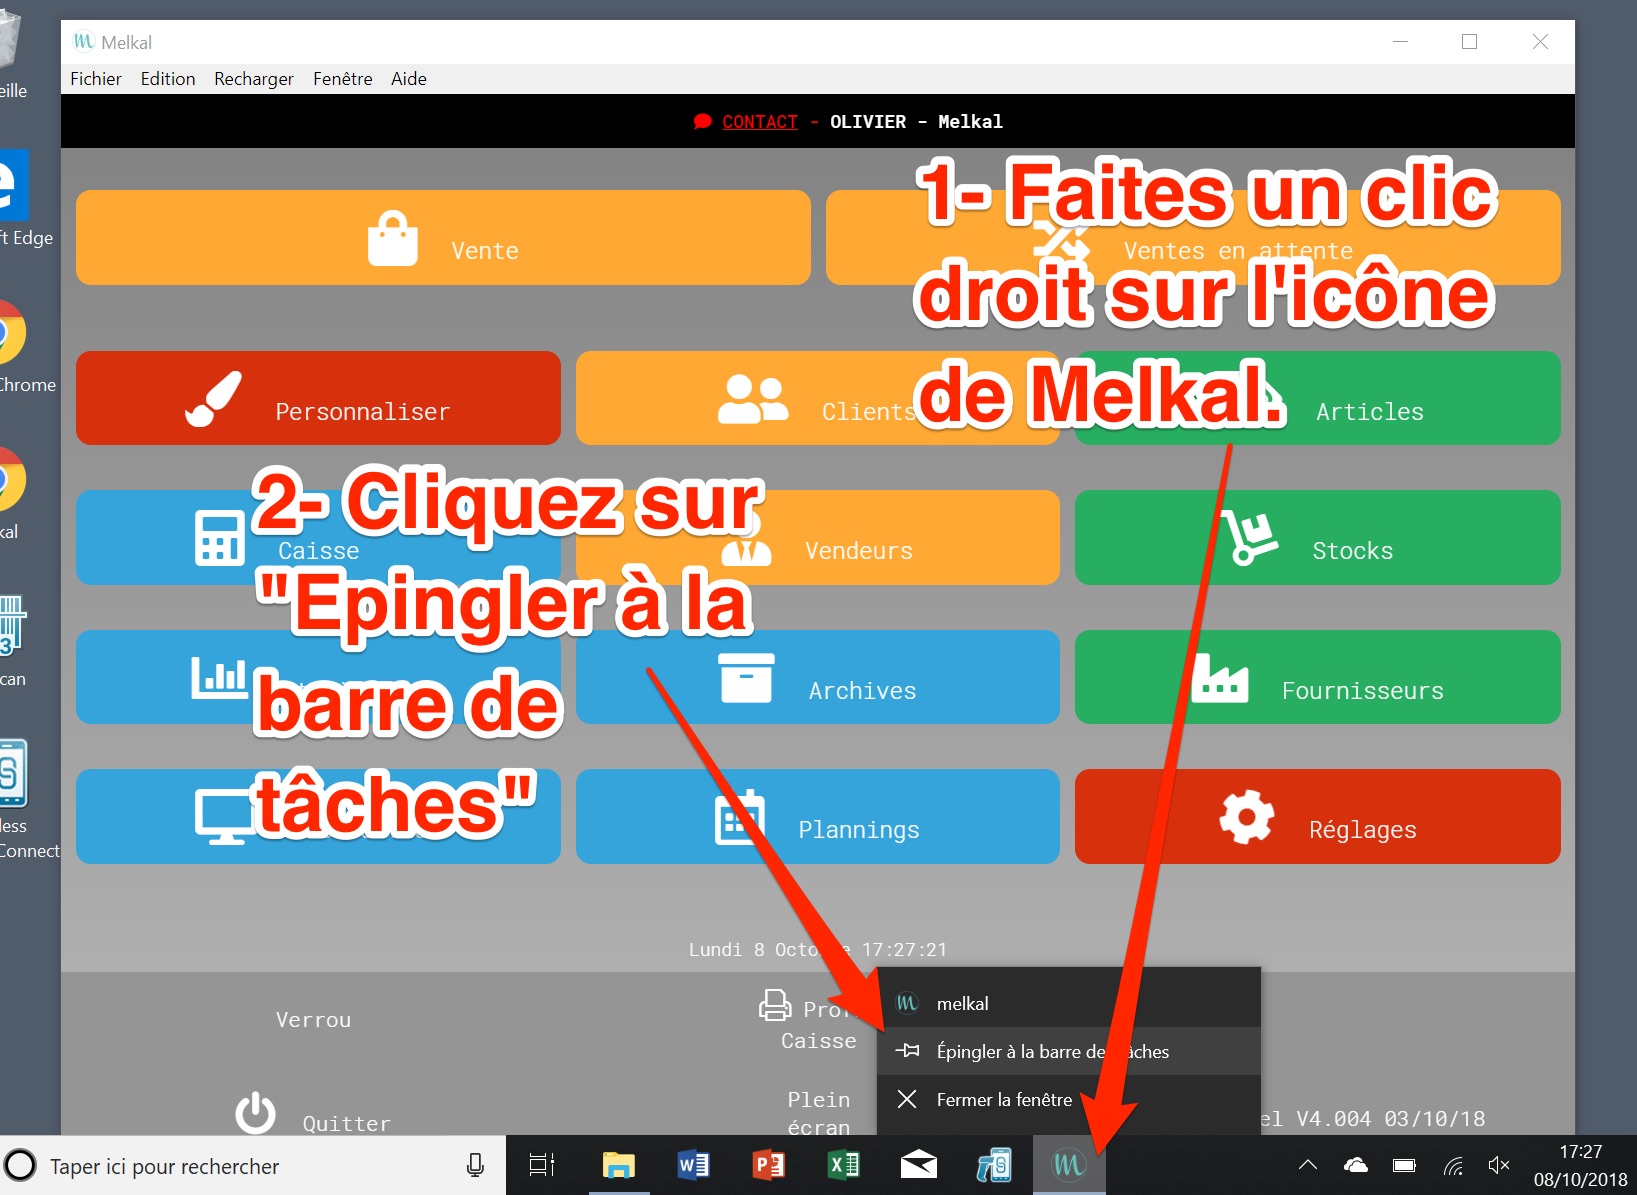The image size is (1637, 1195).
Task: Select Épingler à la barre des tâches
Action: click(1069, 1051)
